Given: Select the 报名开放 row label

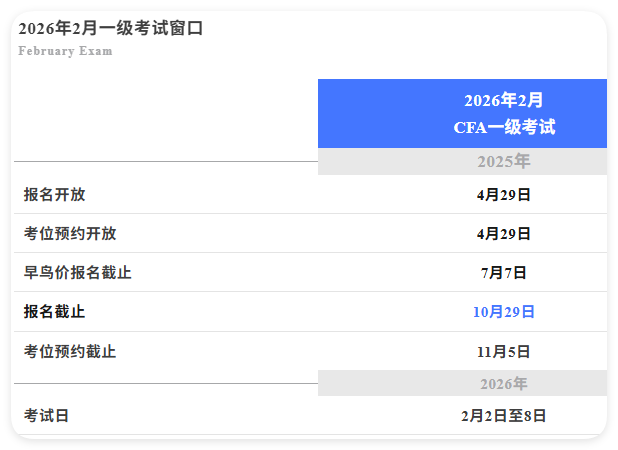Looking at the screenshot, I should tap(55, 195).
